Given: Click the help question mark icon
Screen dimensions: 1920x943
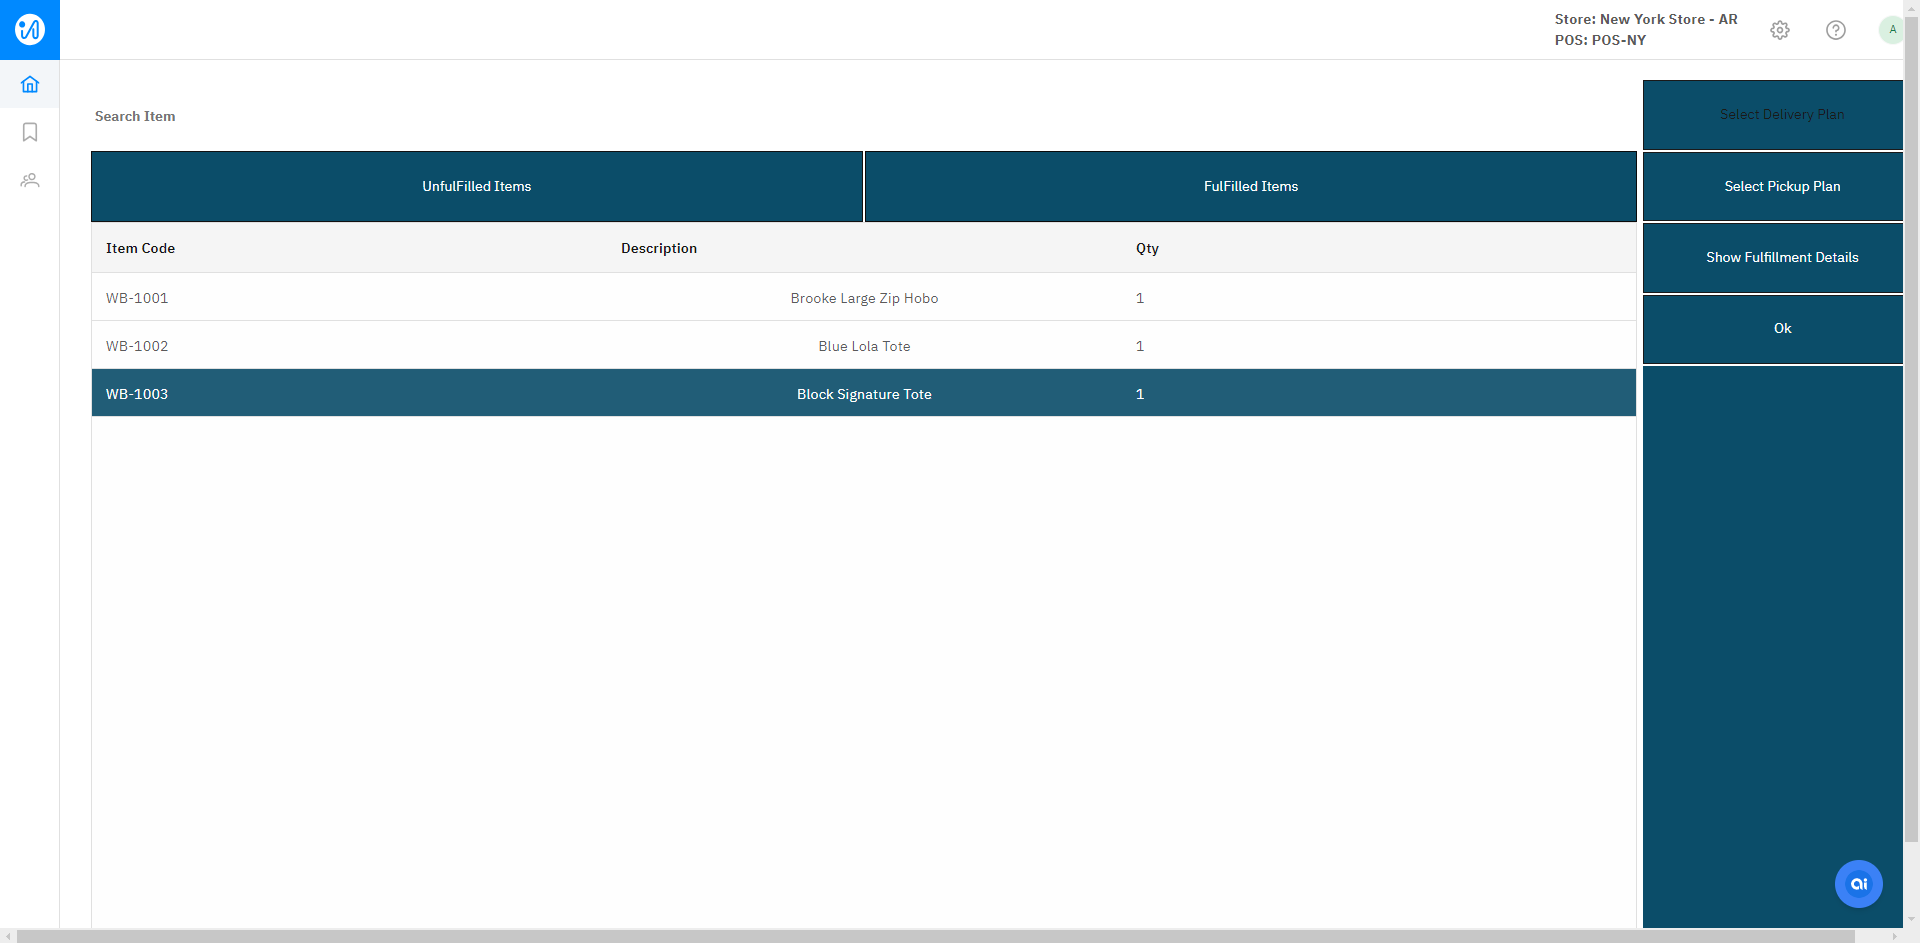Looking at the screenshot, I should point(1836,30).
